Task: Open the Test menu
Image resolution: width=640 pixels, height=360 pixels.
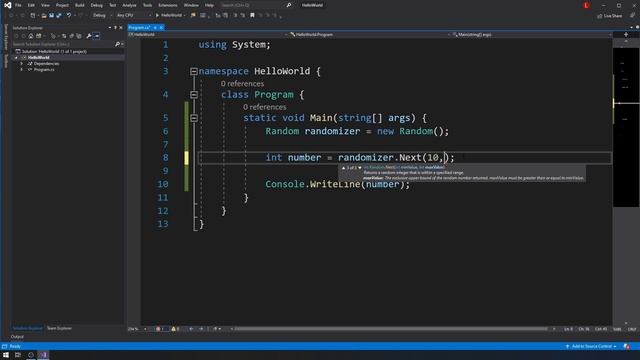Action: coord(113,5)
